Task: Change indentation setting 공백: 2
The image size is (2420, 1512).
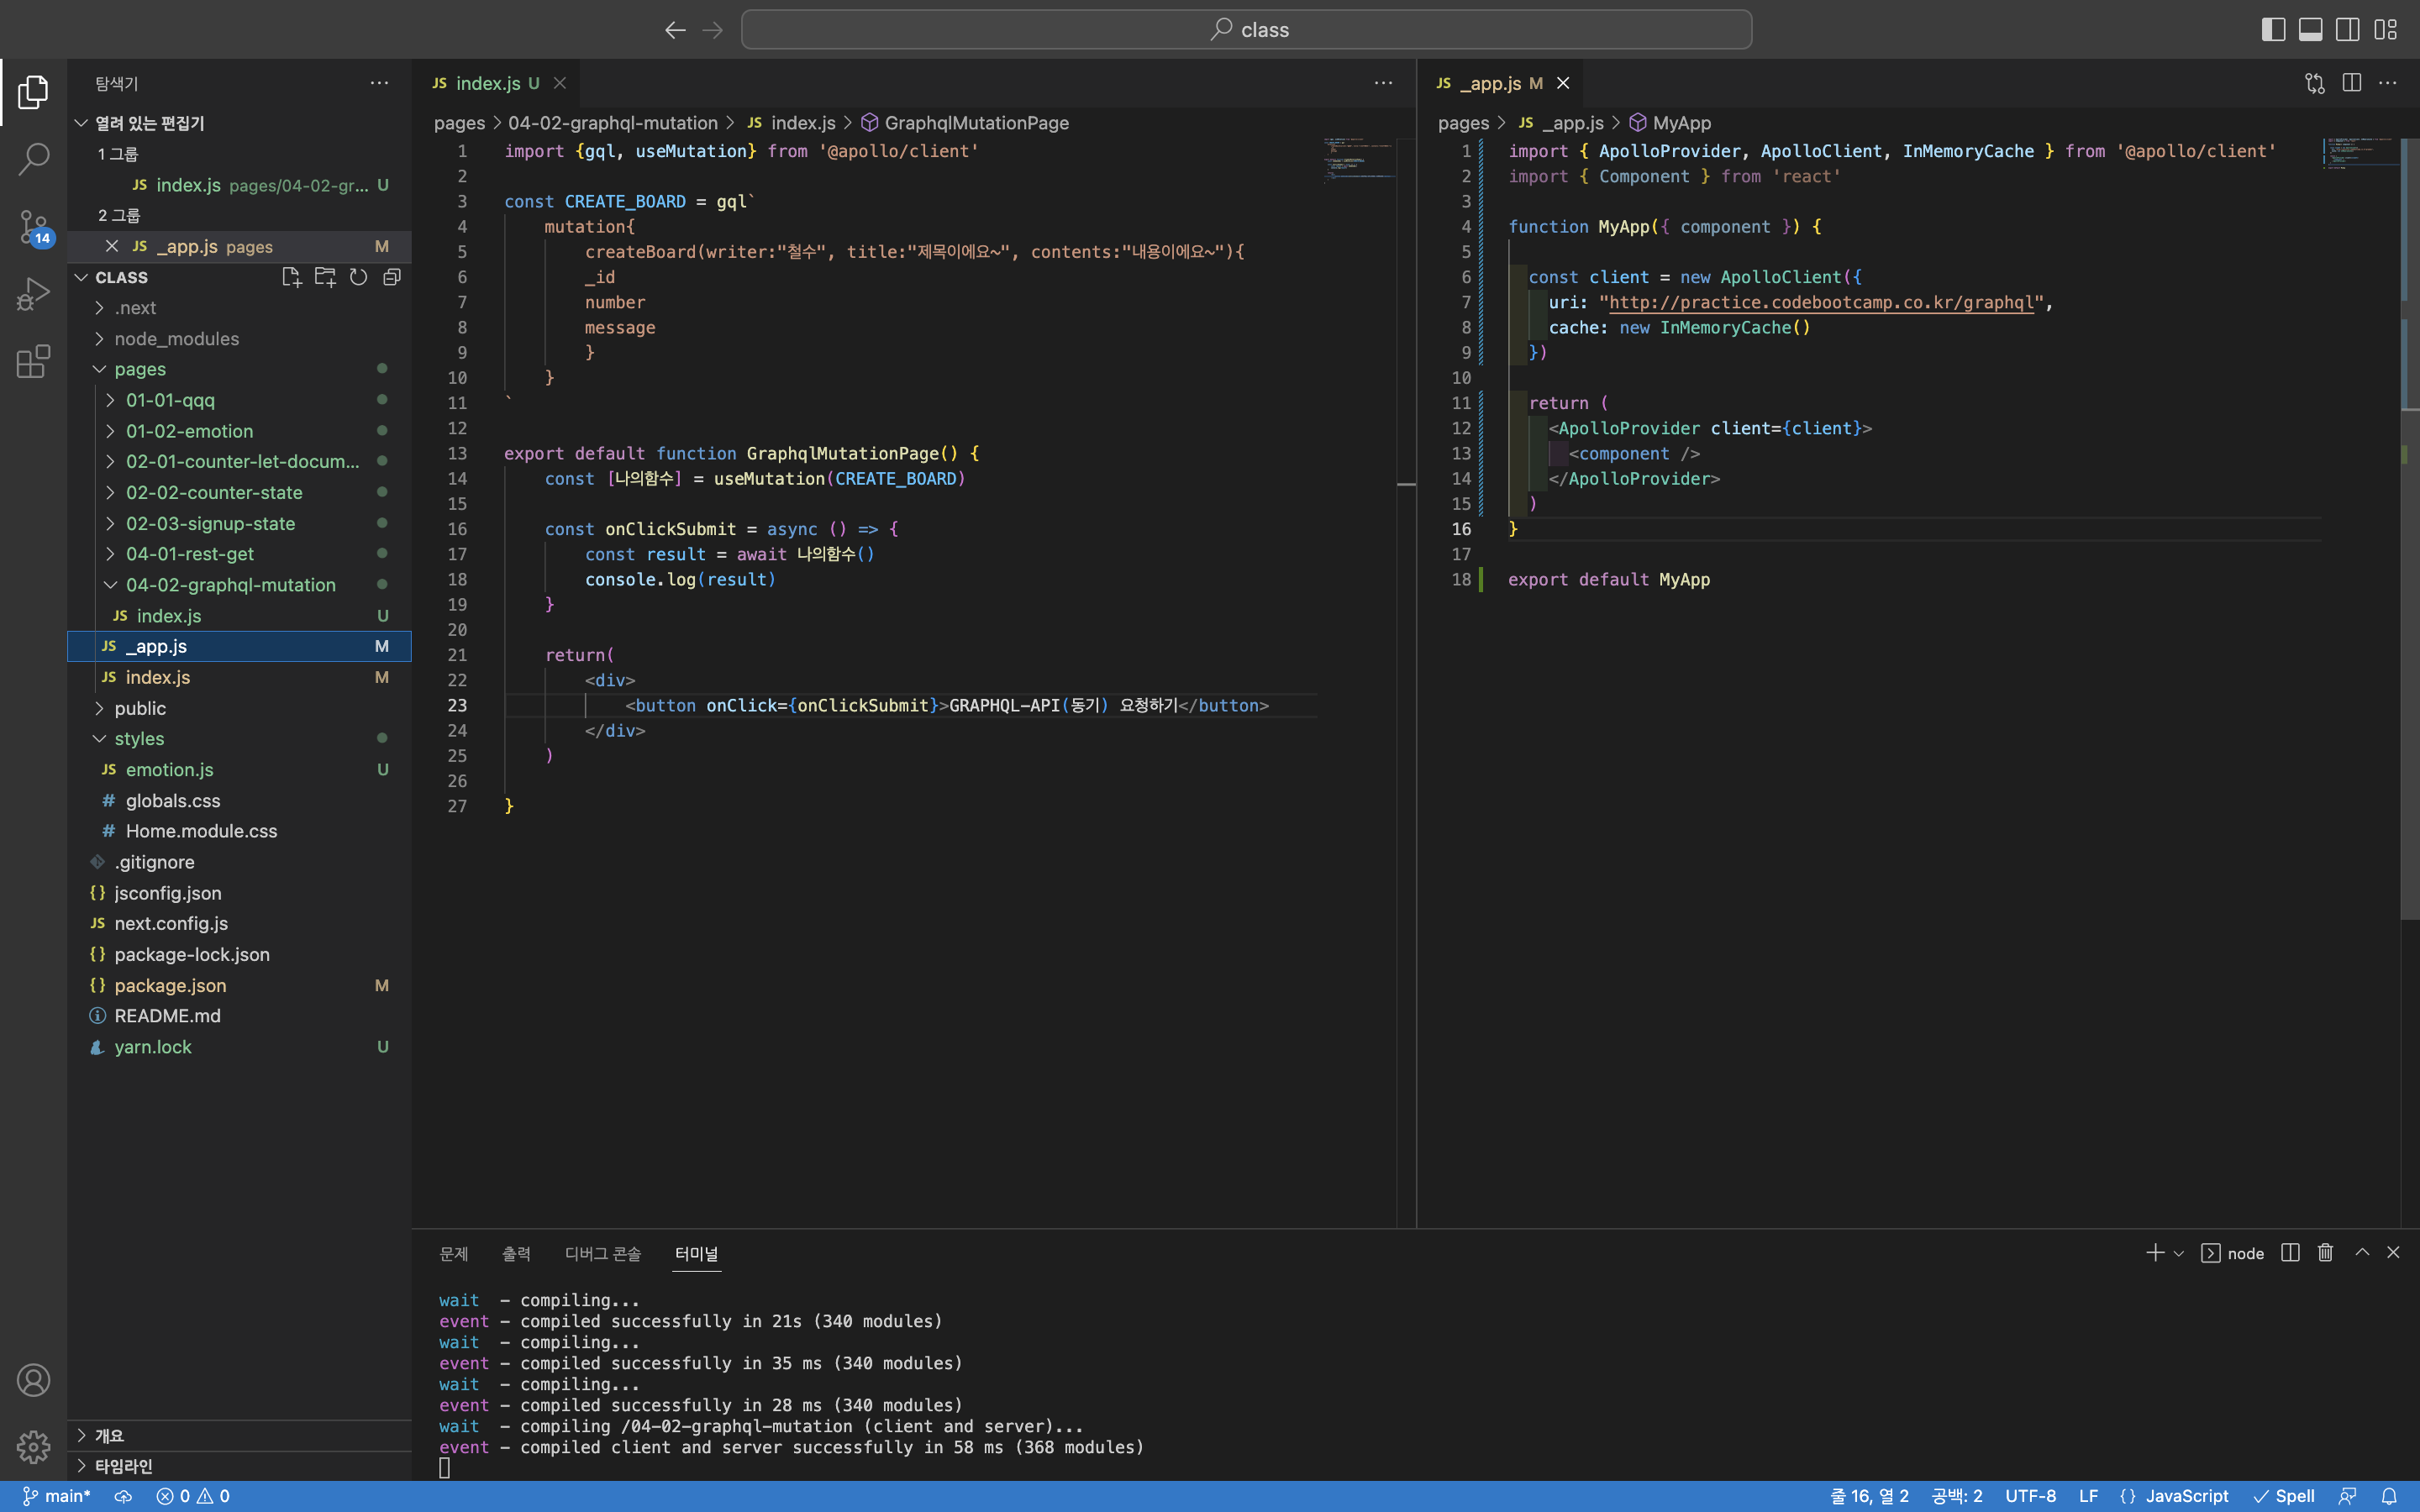Action: click(1956, 1496)
